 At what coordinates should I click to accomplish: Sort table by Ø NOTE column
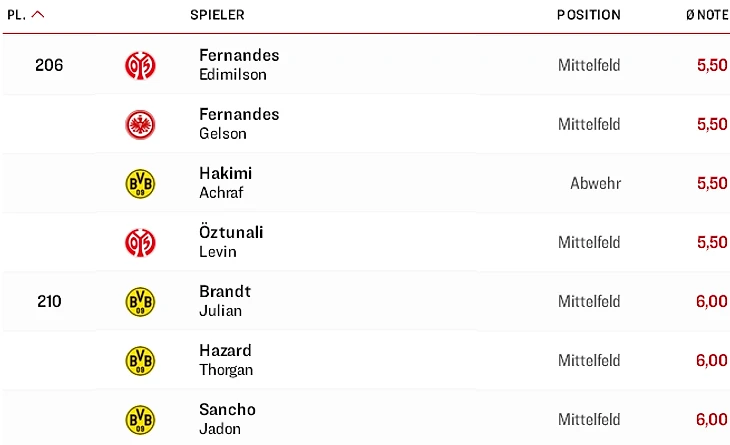tap(708, 15)
